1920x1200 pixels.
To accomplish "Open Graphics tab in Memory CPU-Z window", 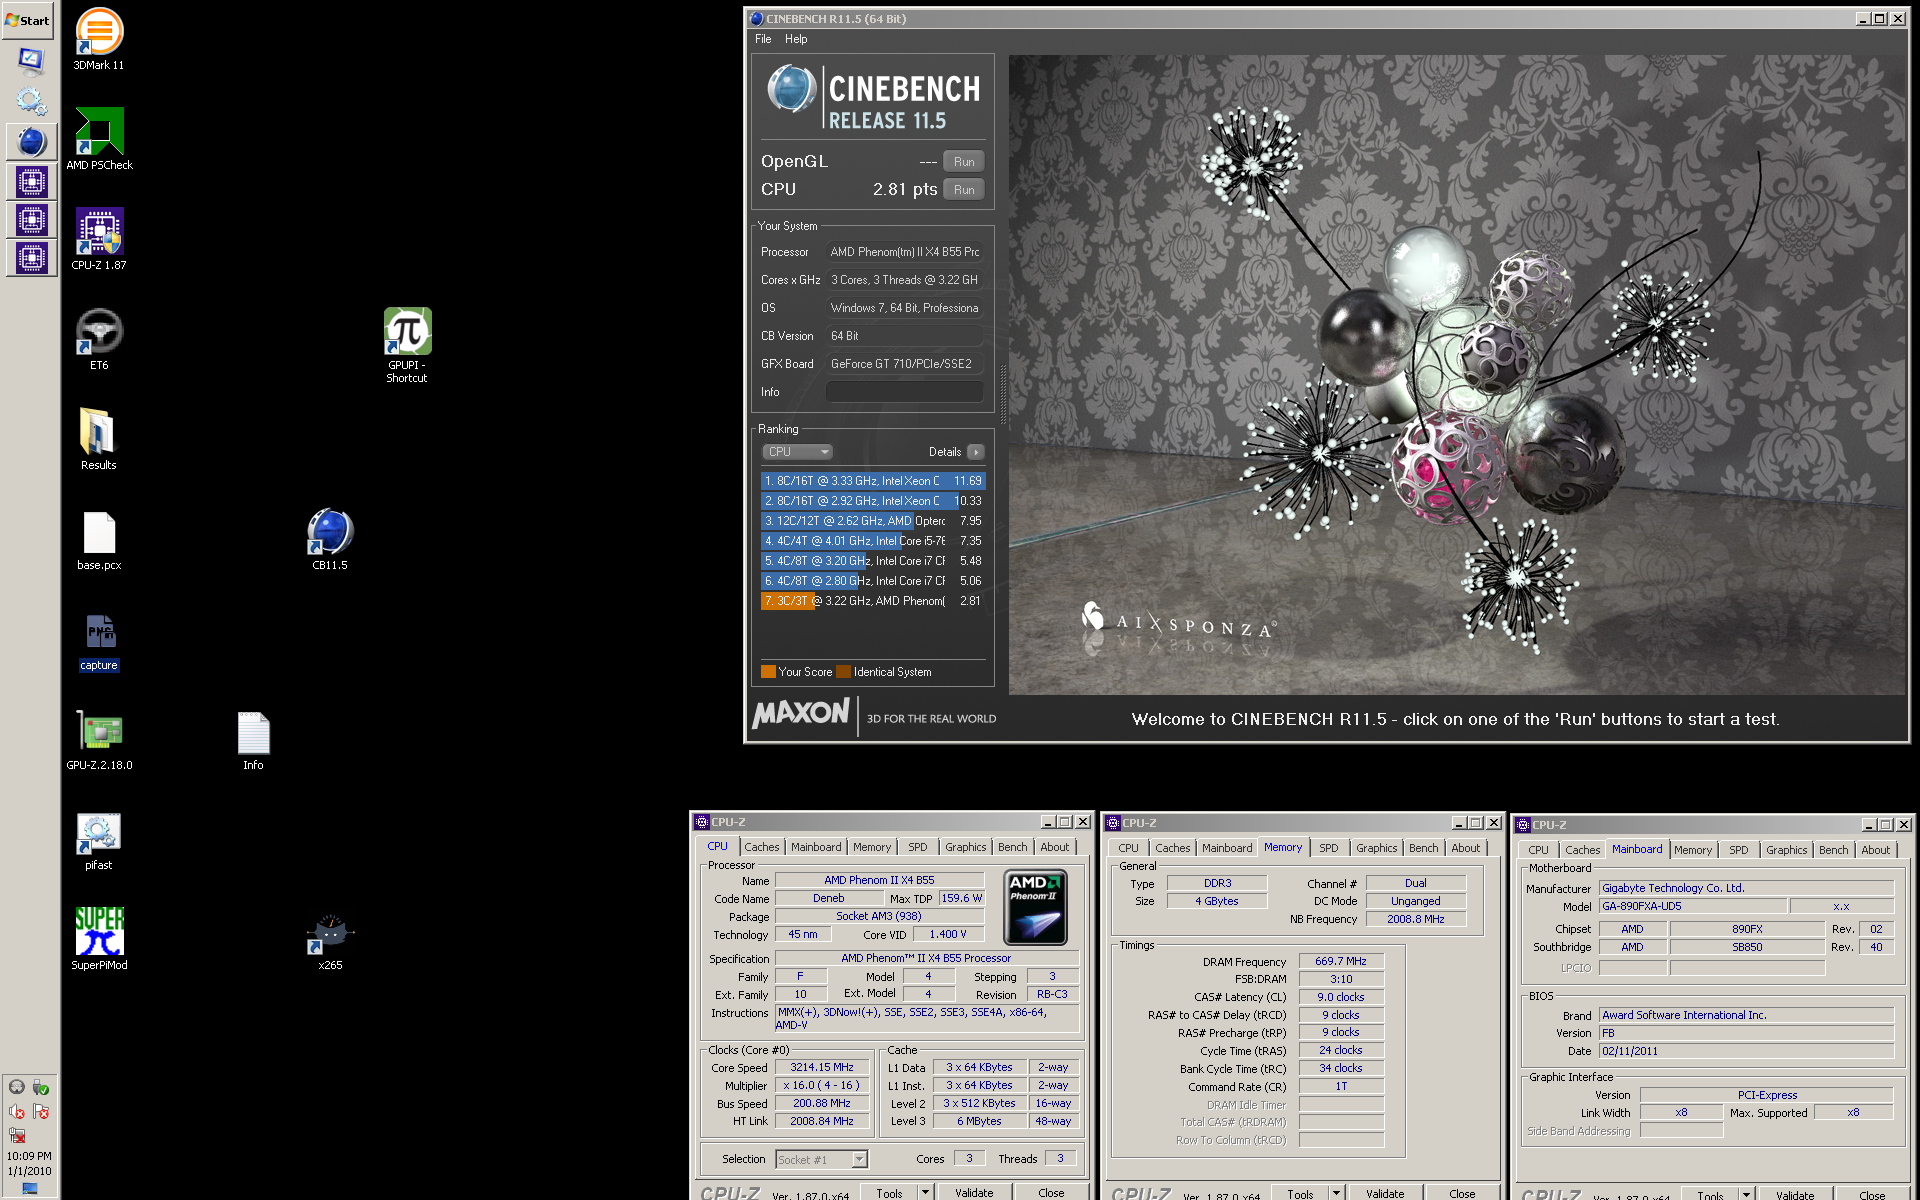I will pos(1376,848).
